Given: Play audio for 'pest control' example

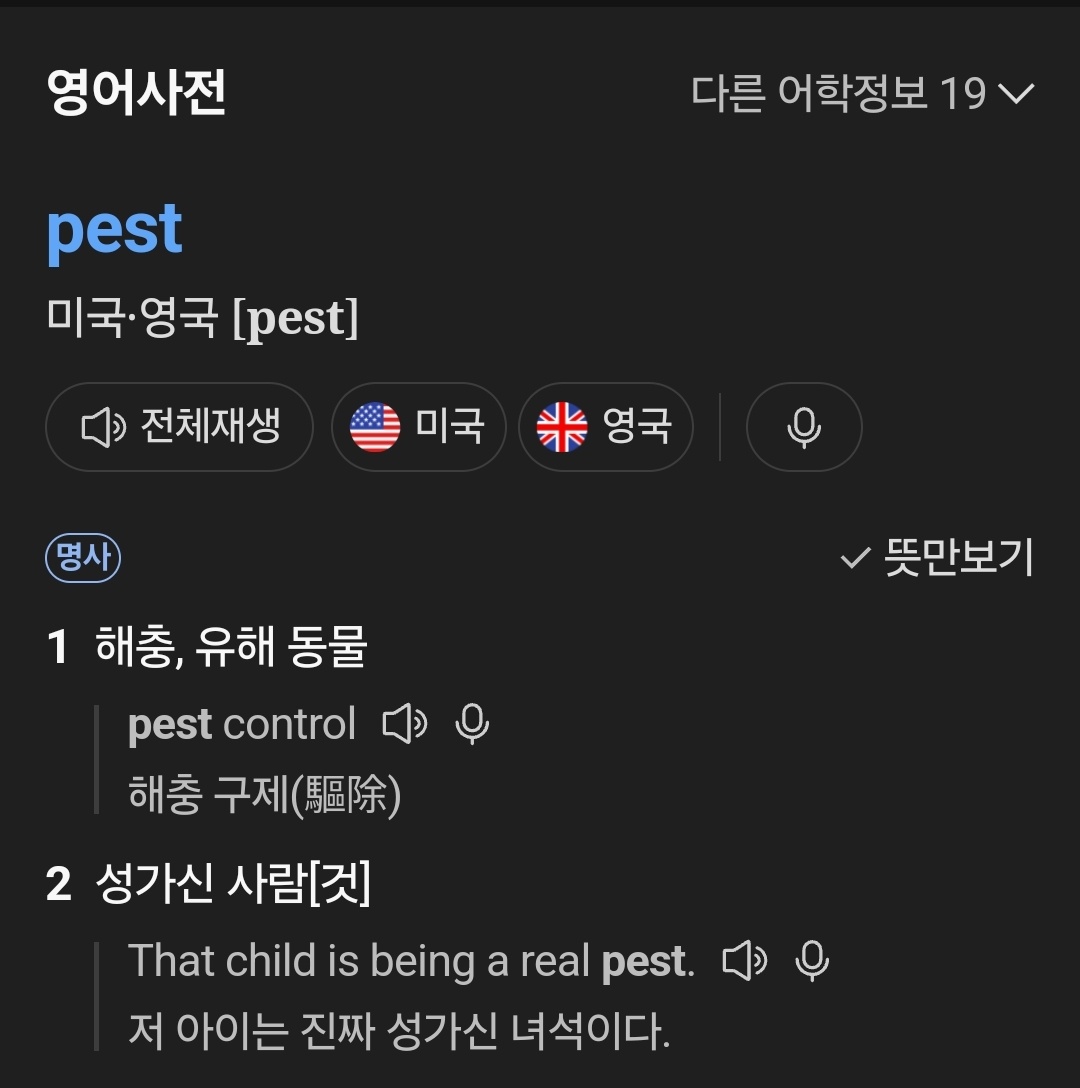Looking at the screenshot, I should [405, 724].
